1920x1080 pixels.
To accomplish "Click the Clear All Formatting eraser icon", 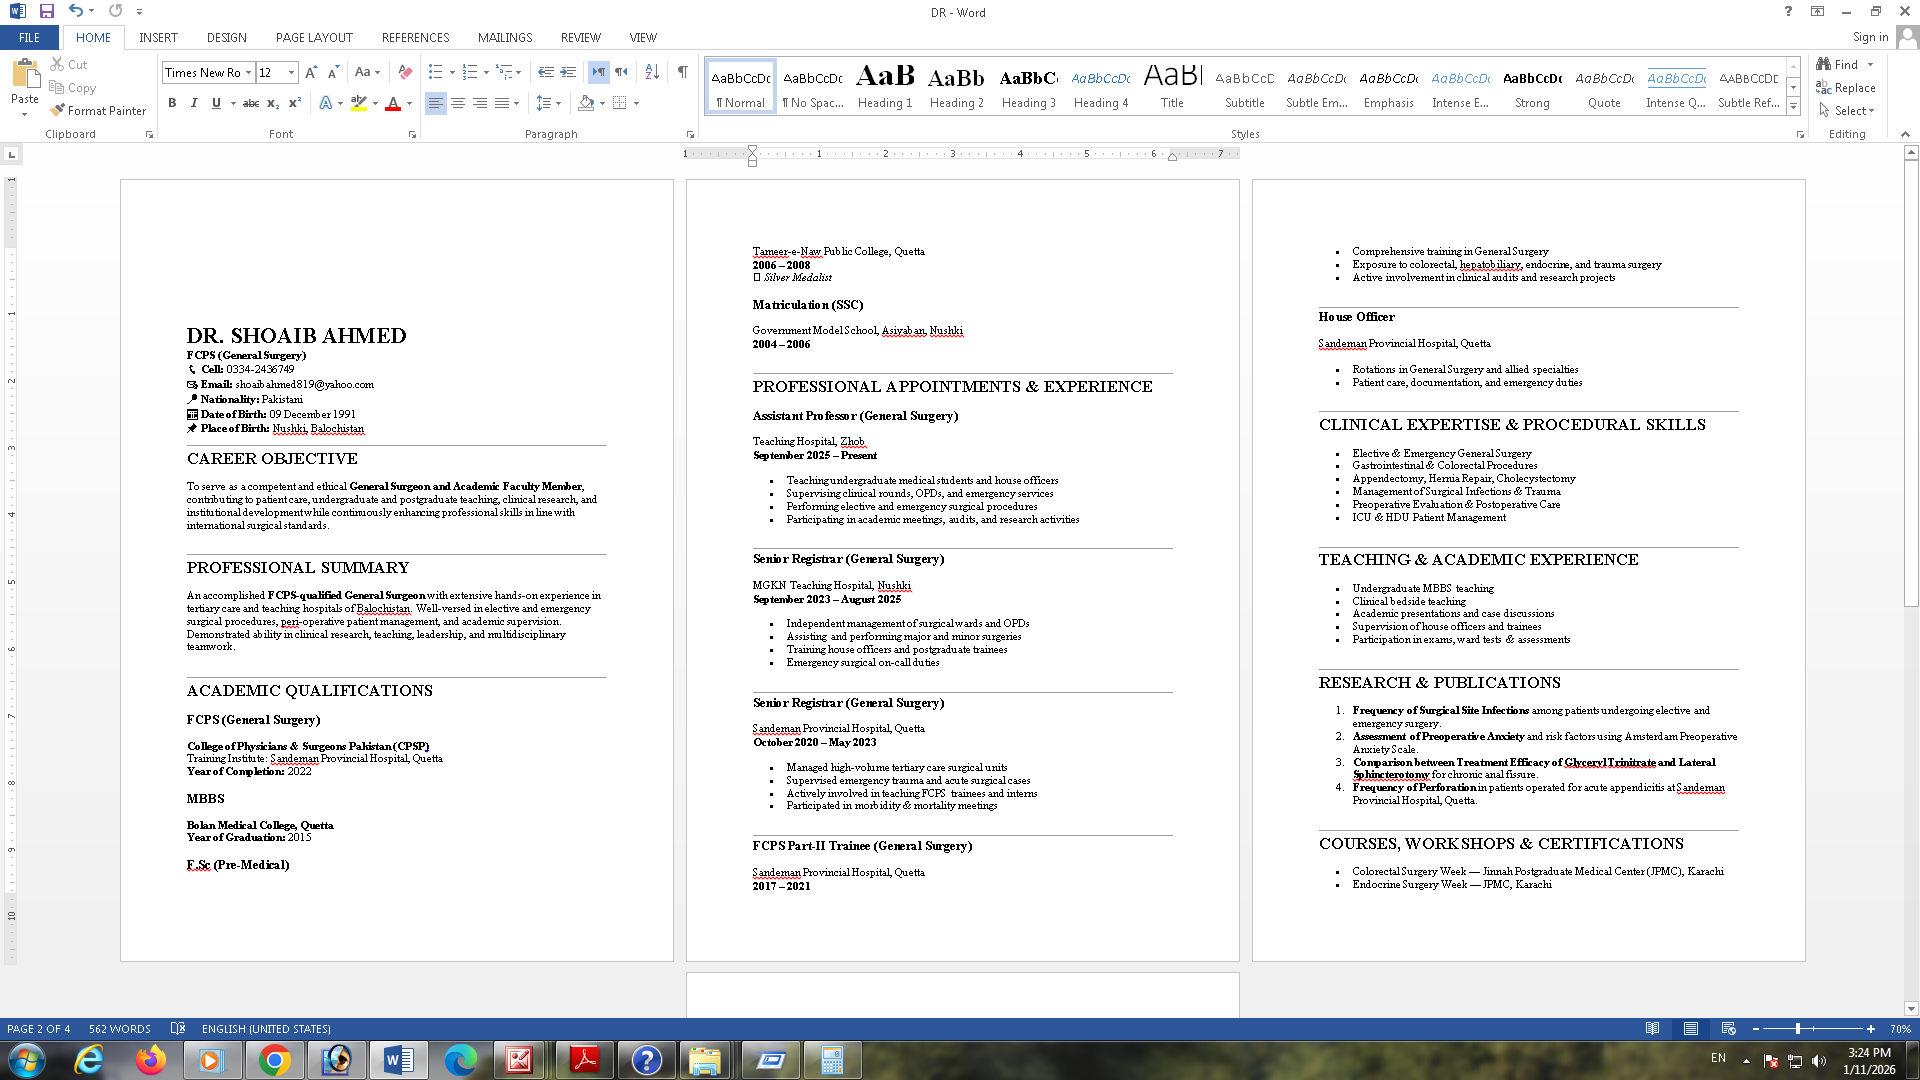I will [x=405, y=72].
